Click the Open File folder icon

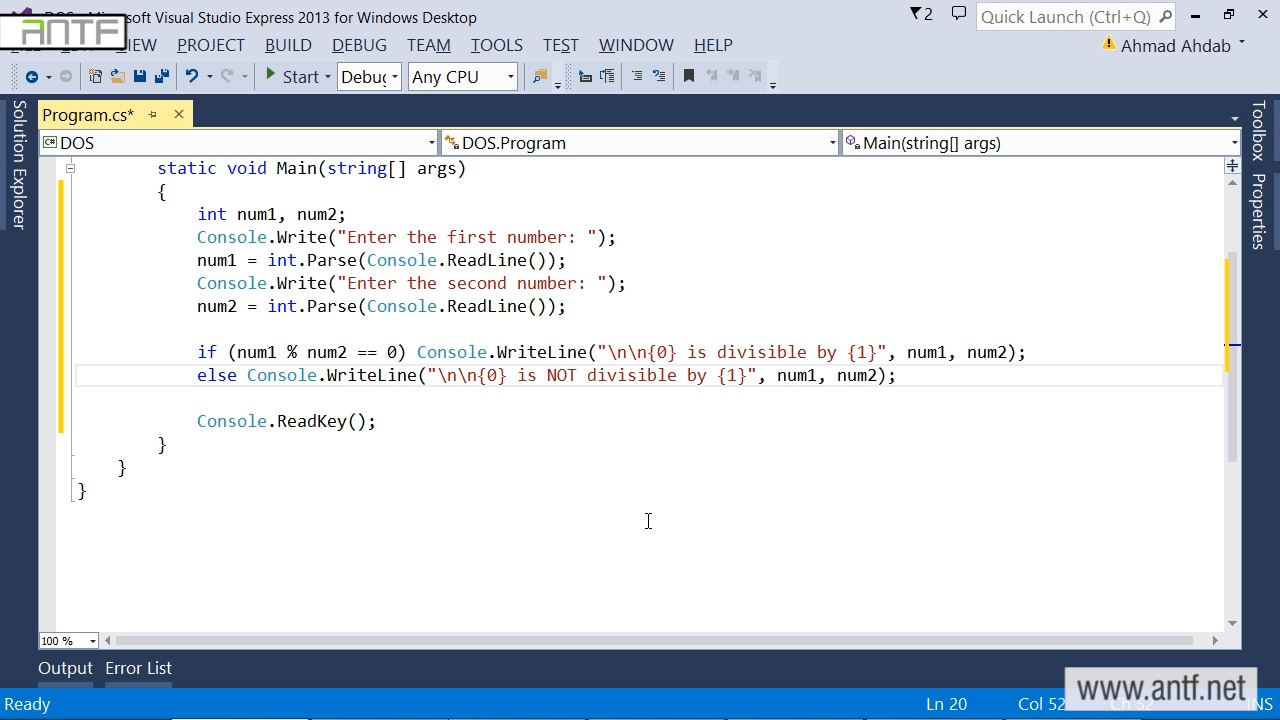coord(117,77)
